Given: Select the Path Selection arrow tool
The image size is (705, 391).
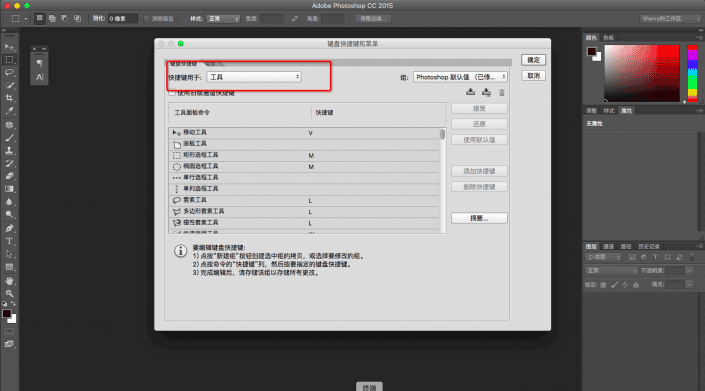Looking at the screenshot, I should 9,254.
